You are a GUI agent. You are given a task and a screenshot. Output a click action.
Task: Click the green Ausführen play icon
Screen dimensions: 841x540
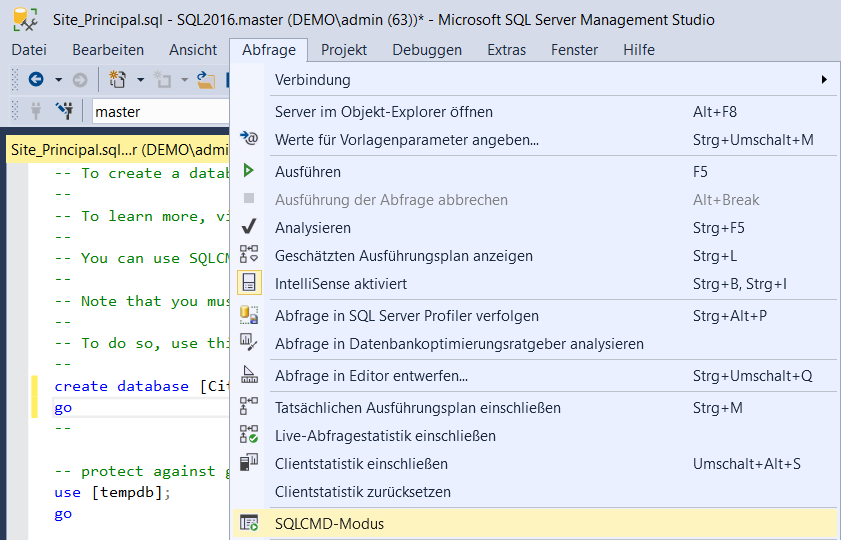pos(249,172)
